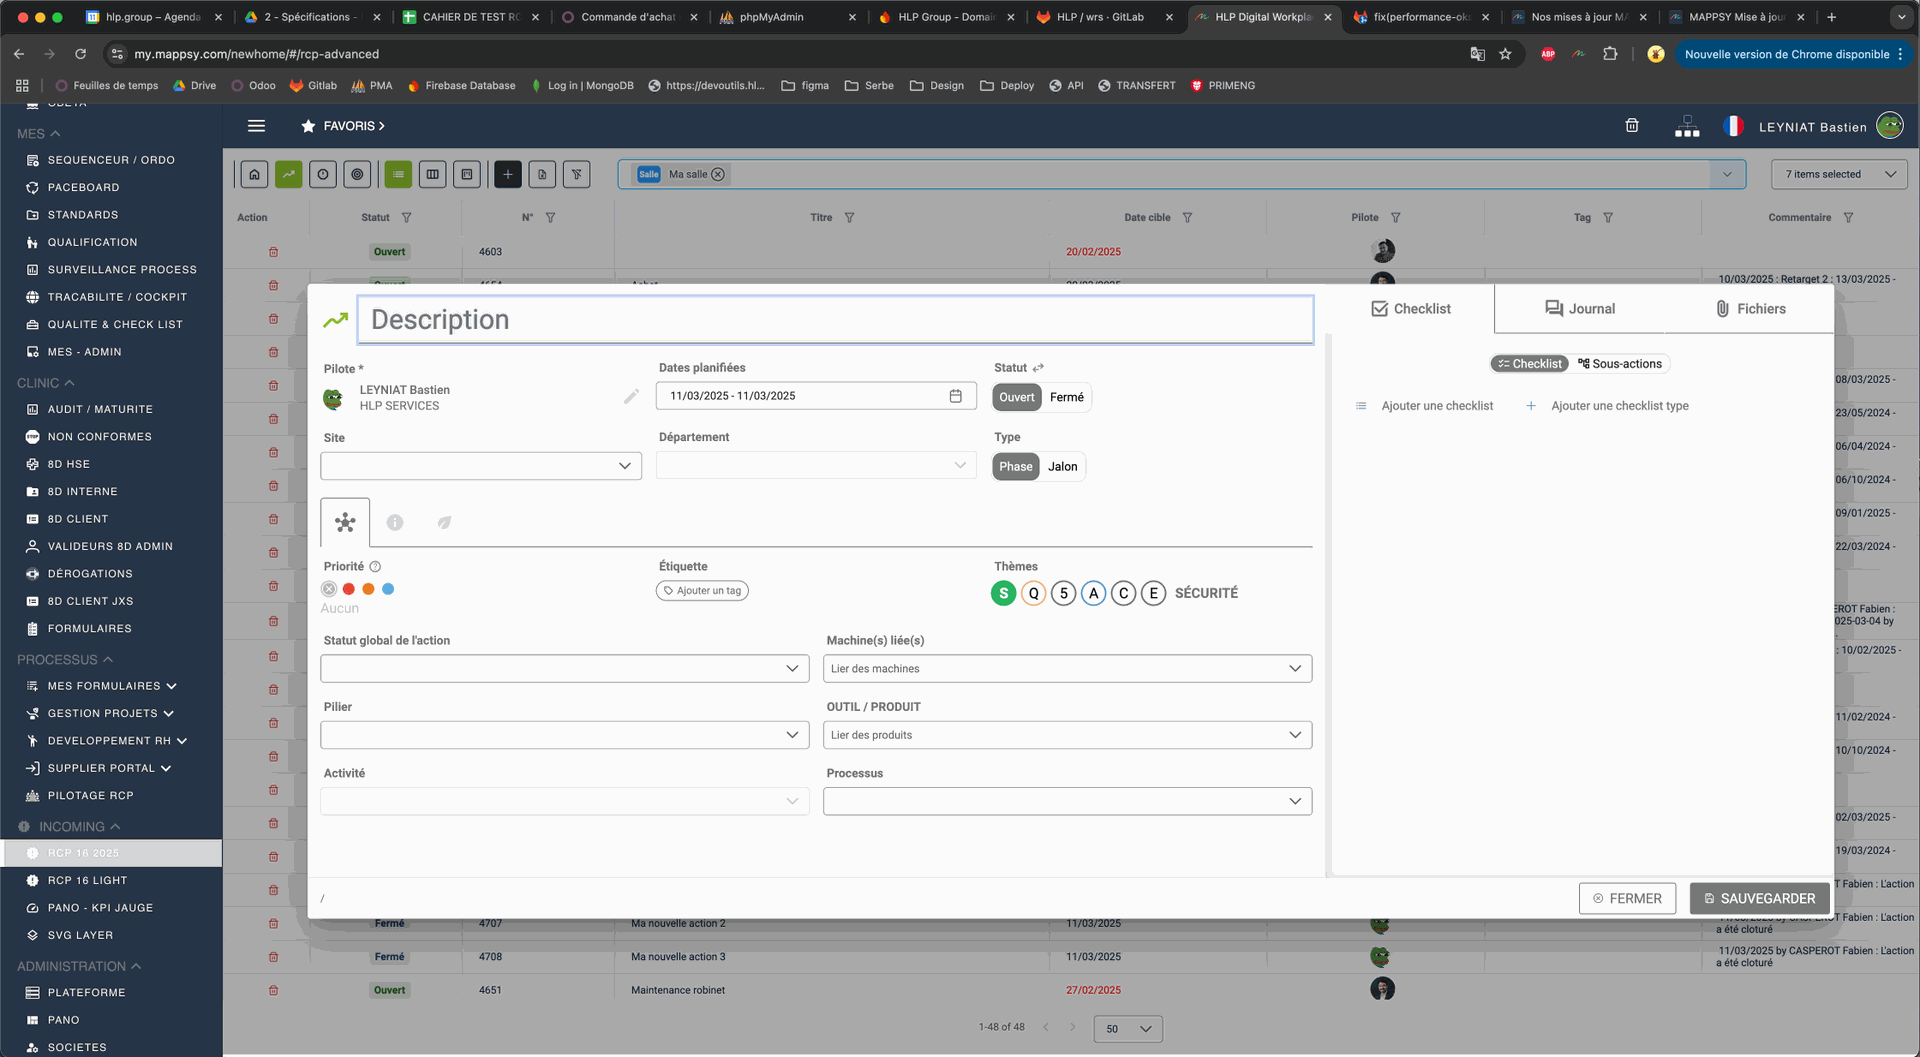Set the Statut to Fermé

1066,397
